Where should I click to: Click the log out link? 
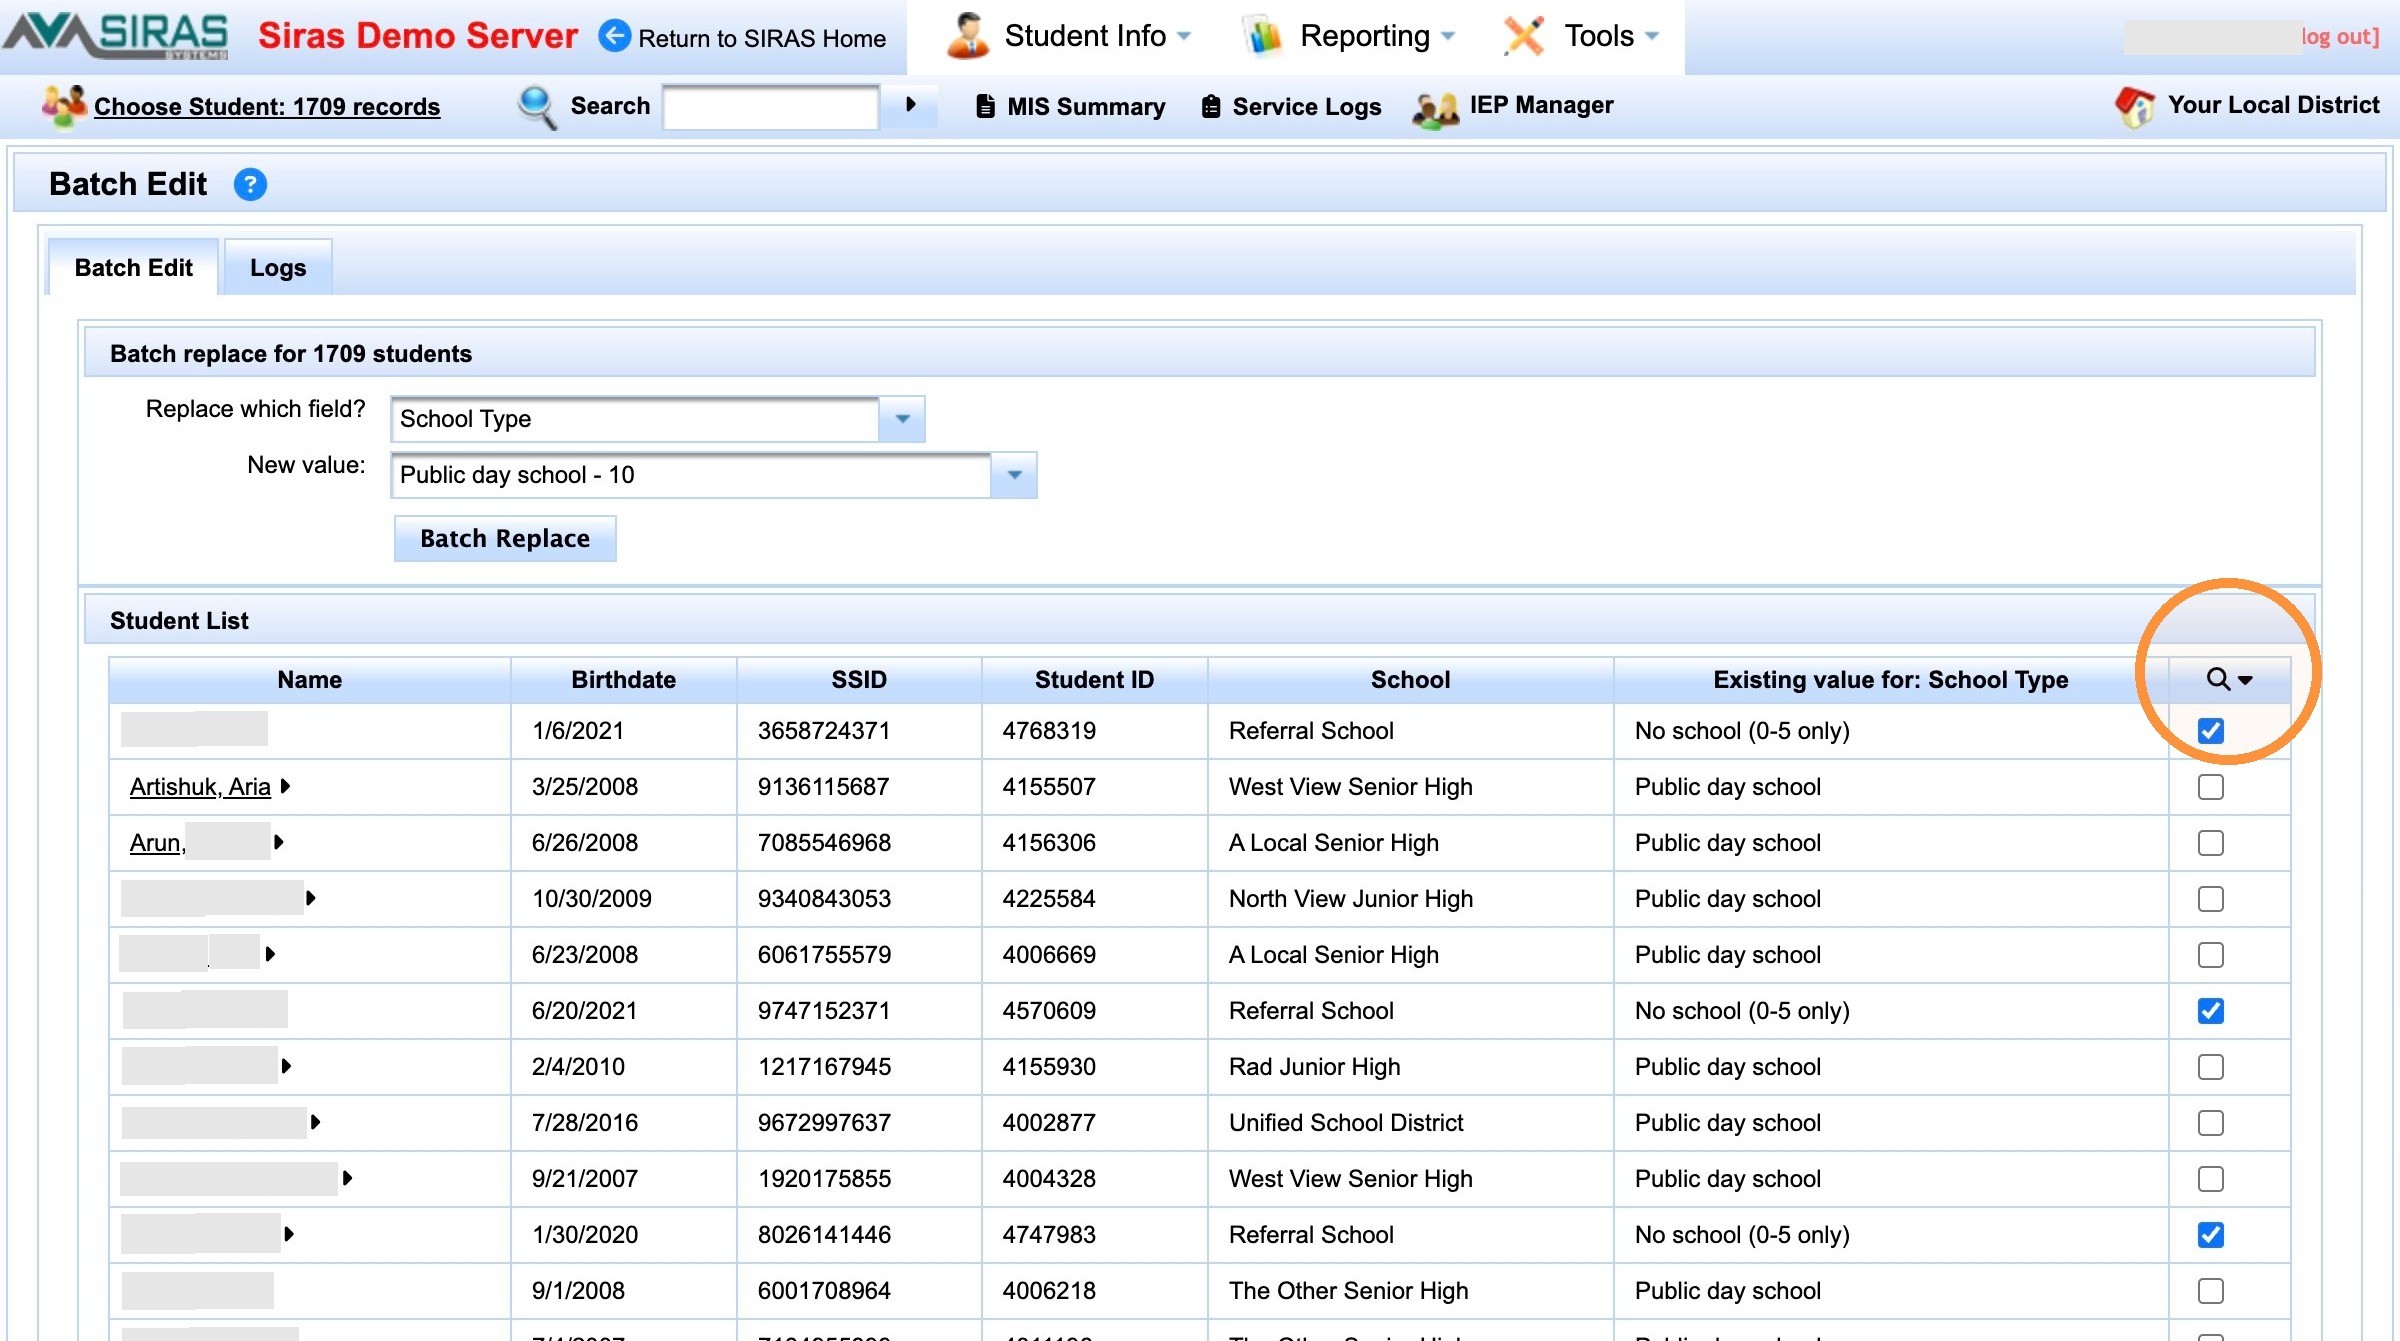coord(2340,36)
